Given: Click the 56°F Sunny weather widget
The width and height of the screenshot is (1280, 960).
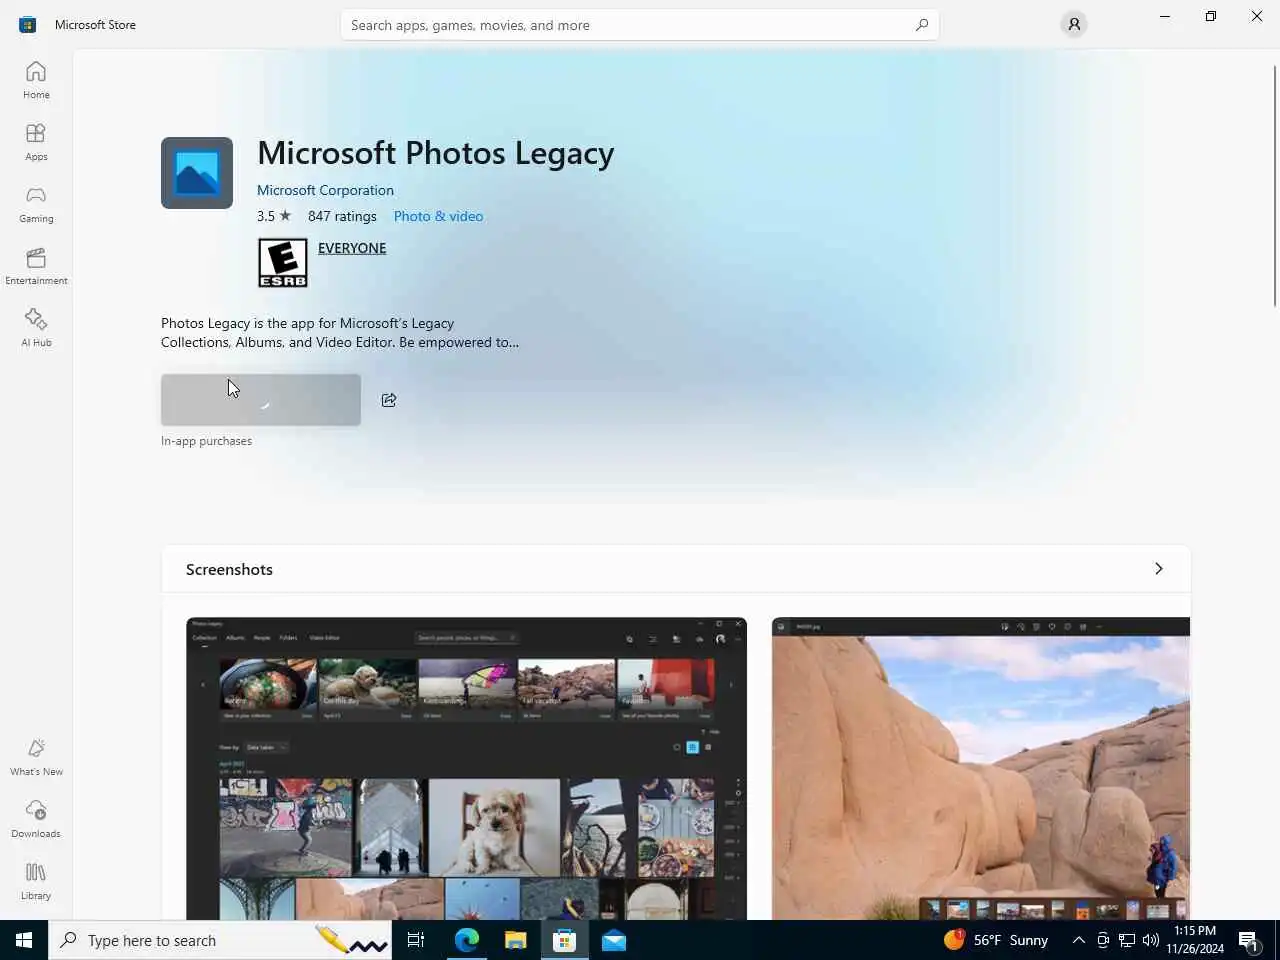Looking at the screenshot, I should pyautogui.click(x=996, y=940).
